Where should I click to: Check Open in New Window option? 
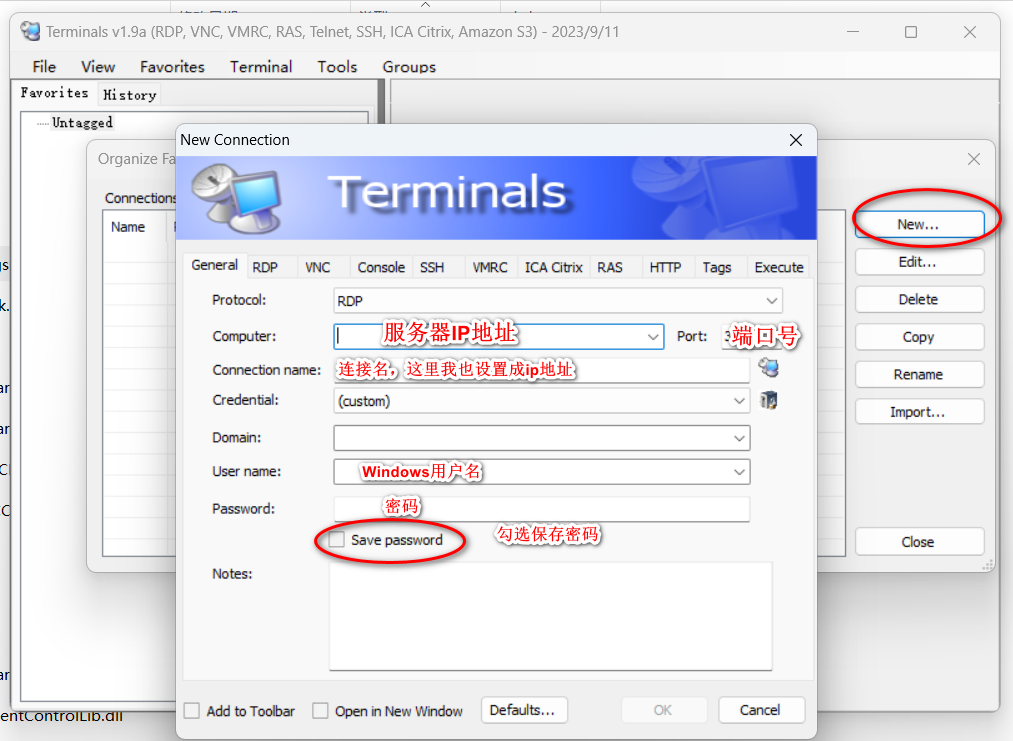click(x=320, y=711)
